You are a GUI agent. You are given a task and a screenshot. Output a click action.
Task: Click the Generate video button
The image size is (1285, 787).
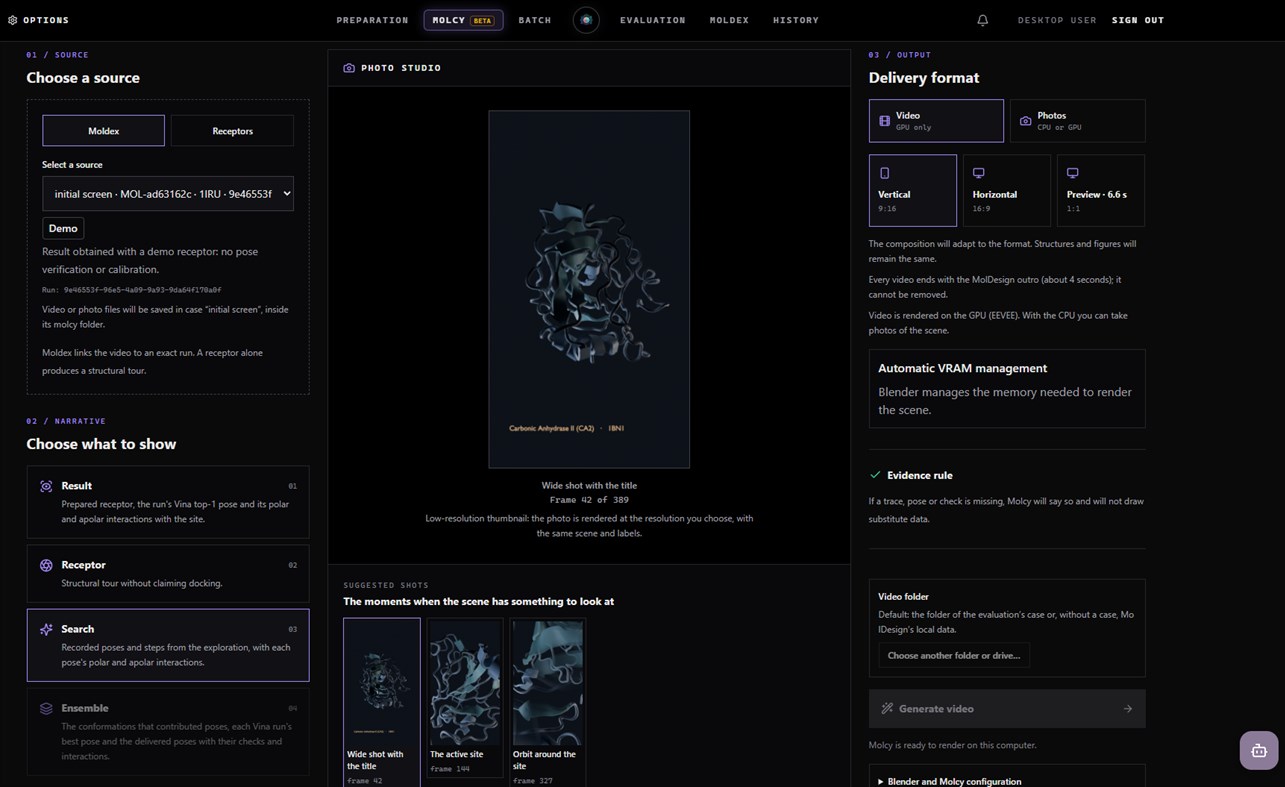click(x=1007, y=708)
